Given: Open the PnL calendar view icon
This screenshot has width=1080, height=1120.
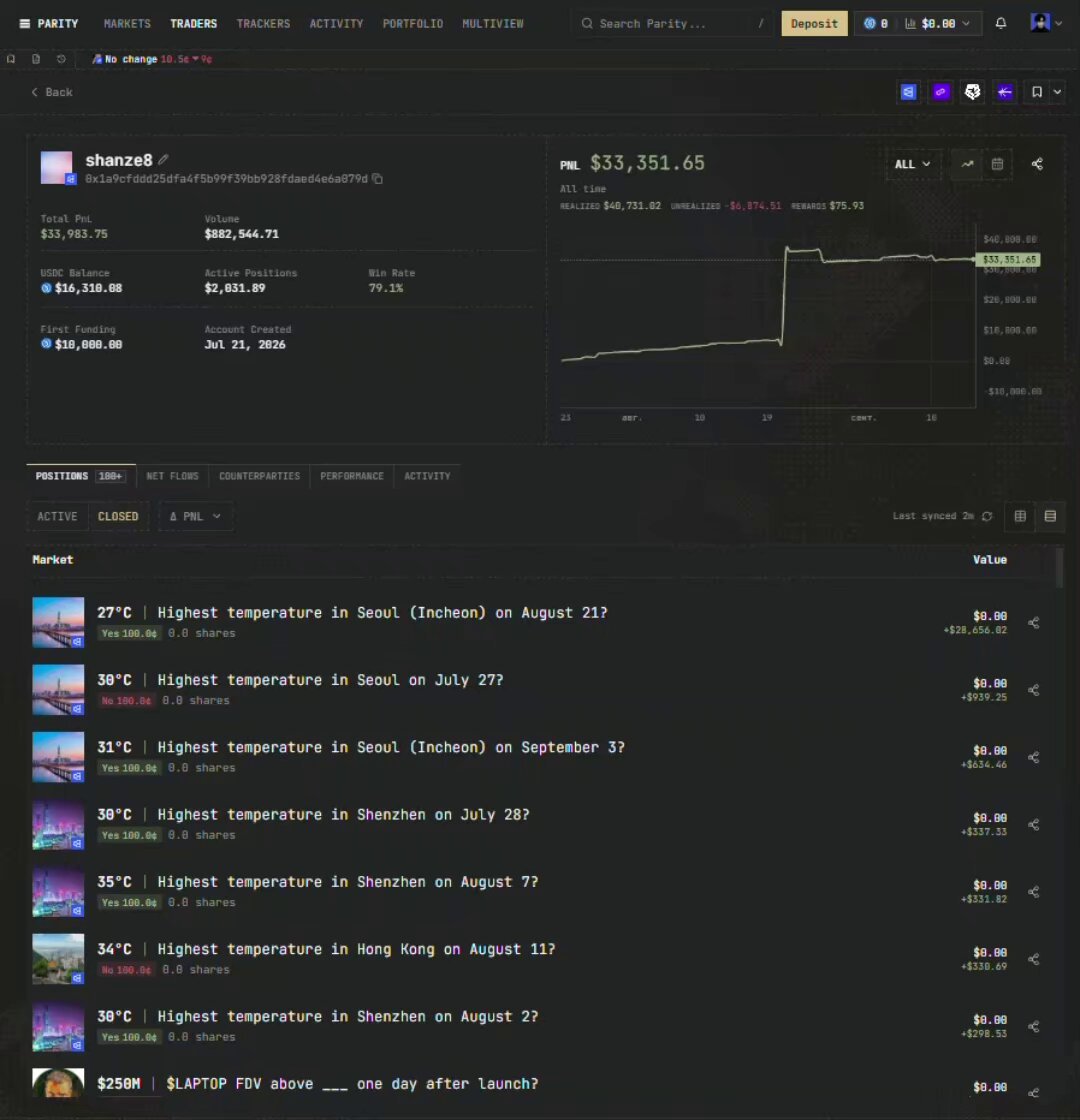Looking at the screenshot, I should click(x=997, y=164).
